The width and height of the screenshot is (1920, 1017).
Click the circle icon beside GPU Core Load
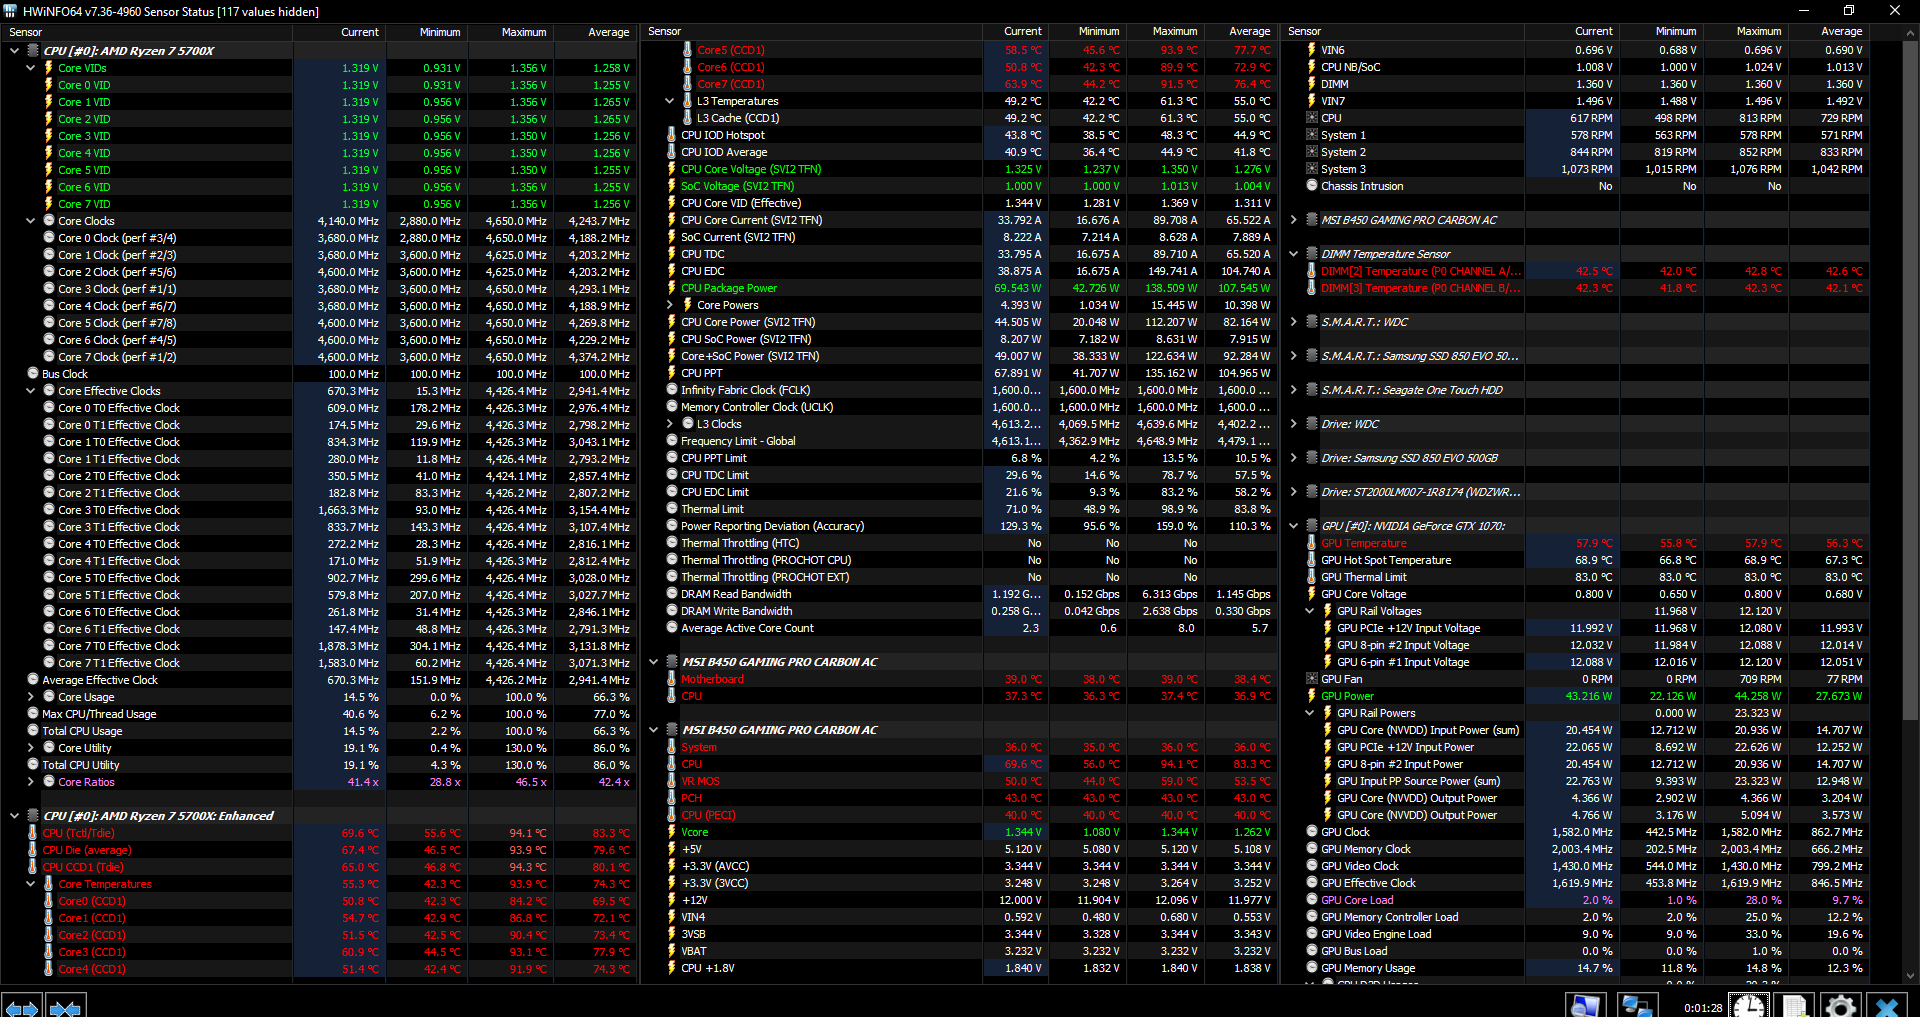click(1311, 900)
